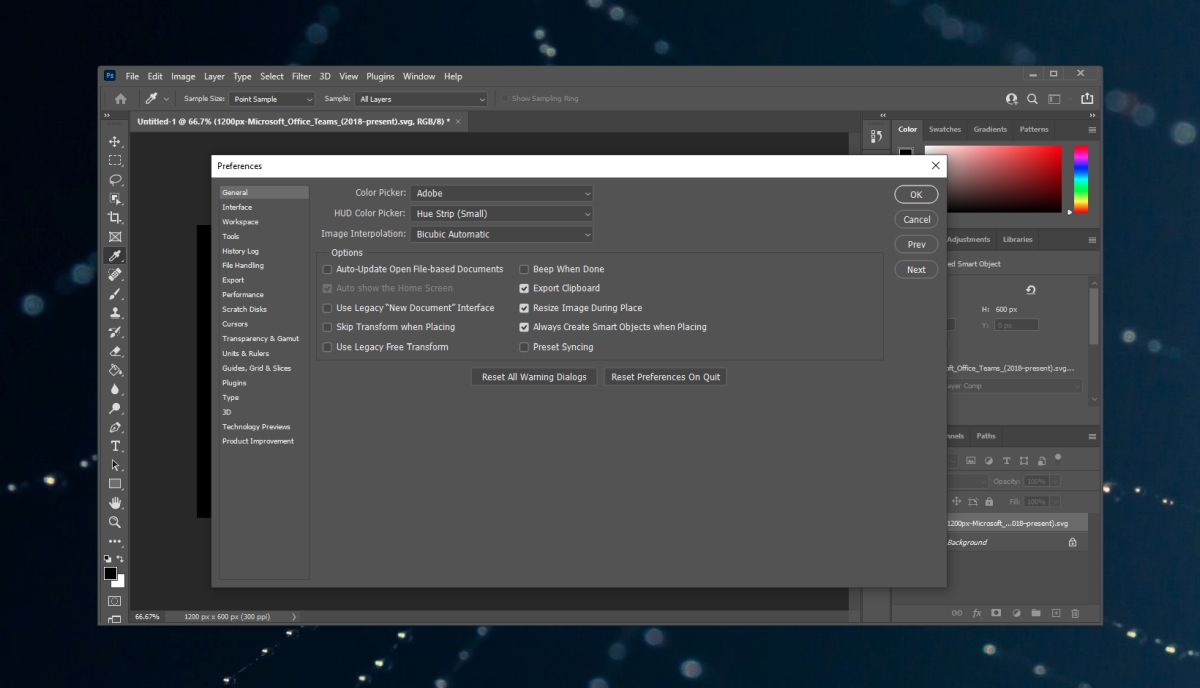Check Use Legacy Free Transform
Viewport: 1200px width, 688px height.
327,346
